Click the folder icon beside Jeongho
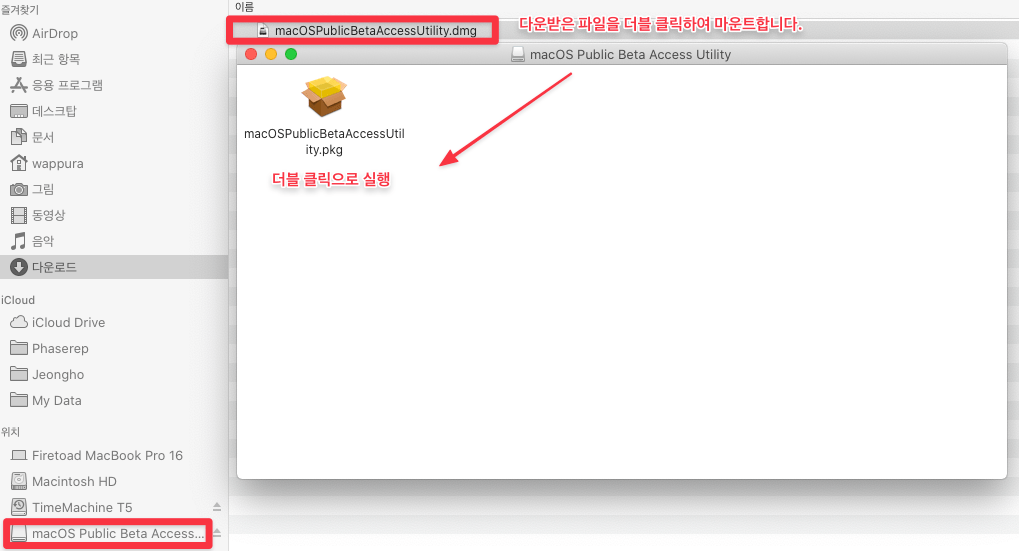 [19, 374]
